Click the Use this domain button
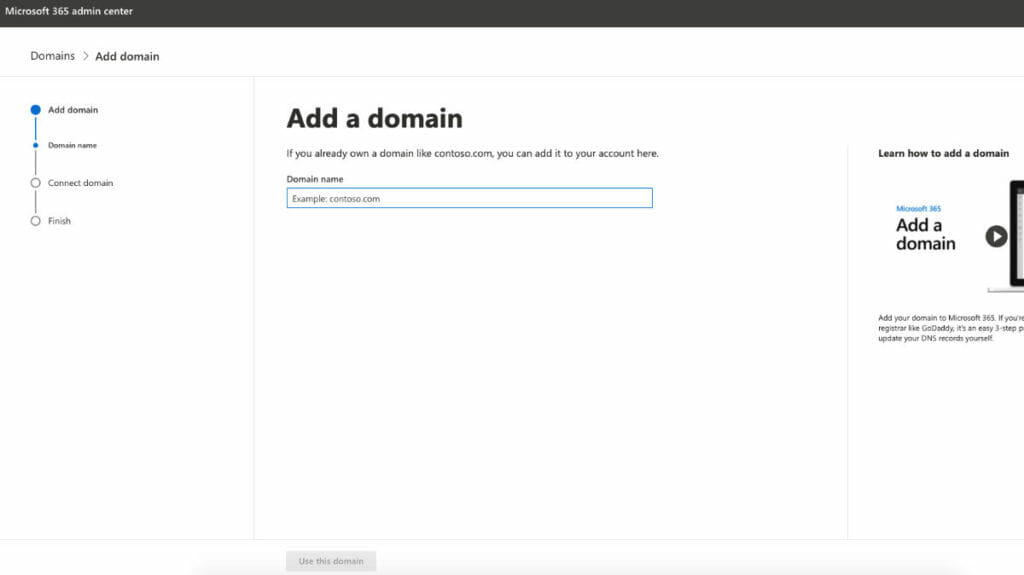The width and height of the screenshot is (1024, 575). click(x=331, y=561)
